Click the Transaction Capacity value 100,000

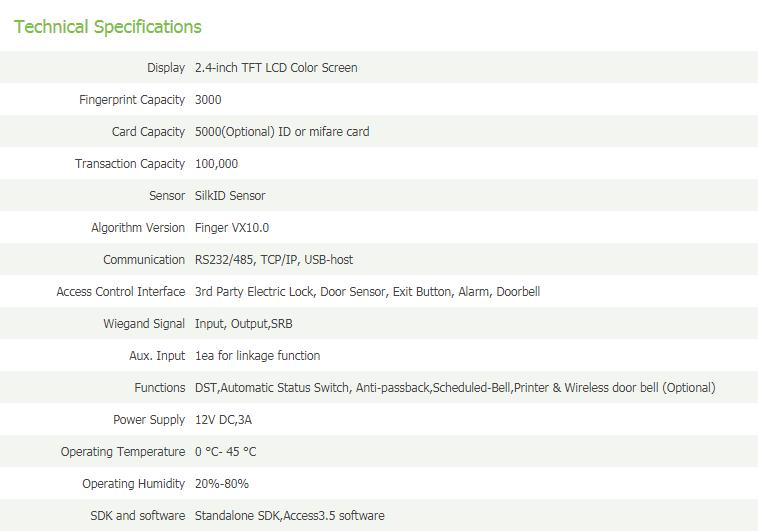(x=216, y=164)
